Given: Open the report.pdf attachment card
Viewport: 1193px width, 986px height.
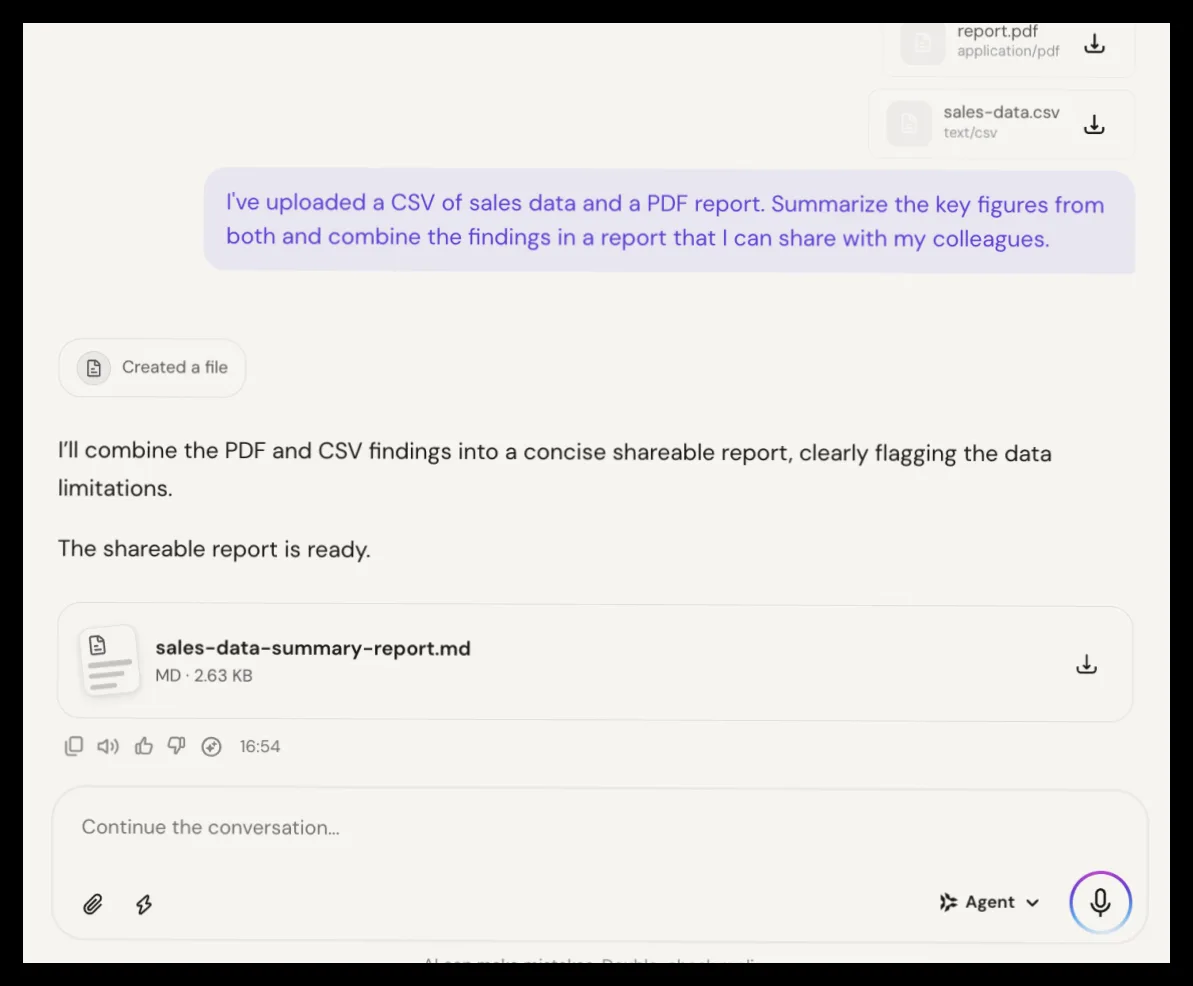Looking at the screenshot, I should click(1008, 46).
